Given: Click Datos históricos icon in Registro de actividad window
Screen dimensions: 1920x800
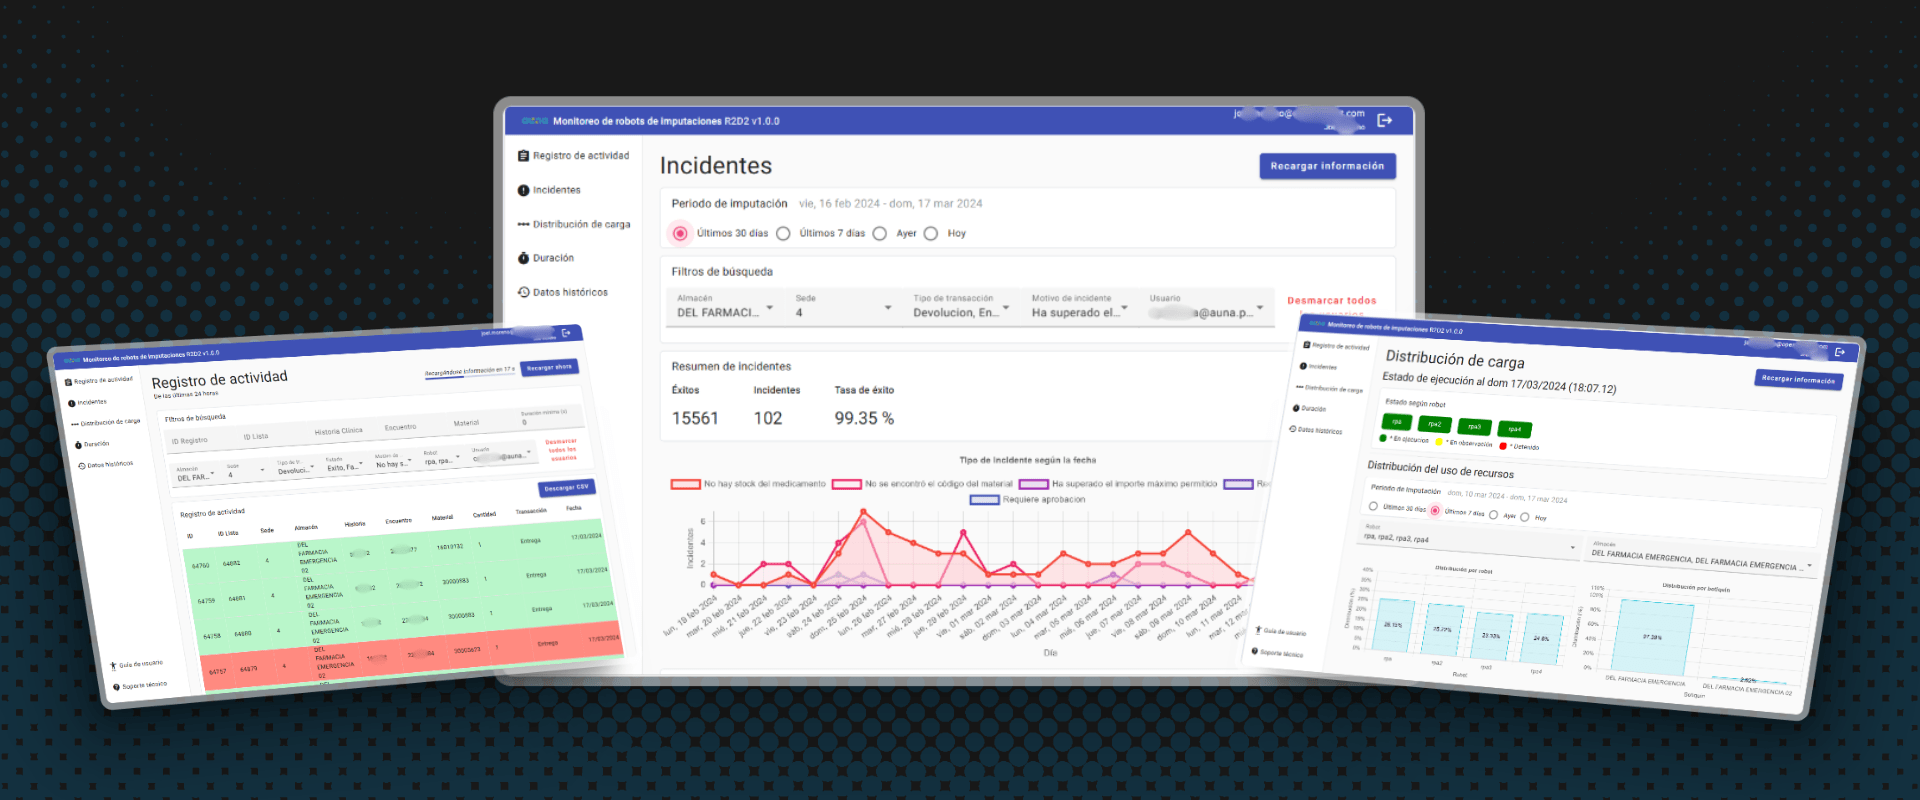Looking at the screenshot, I should 81,466.
